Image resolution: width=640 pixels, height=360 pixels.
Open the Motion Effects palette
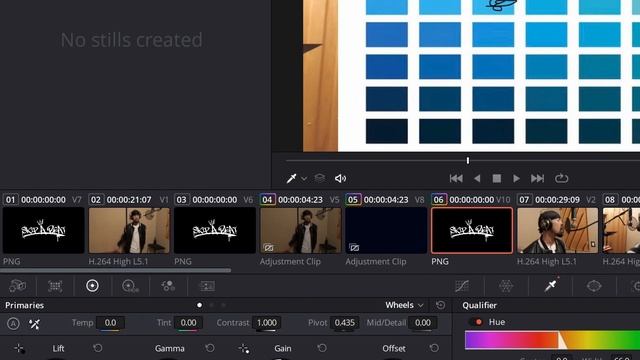[207, 286]
